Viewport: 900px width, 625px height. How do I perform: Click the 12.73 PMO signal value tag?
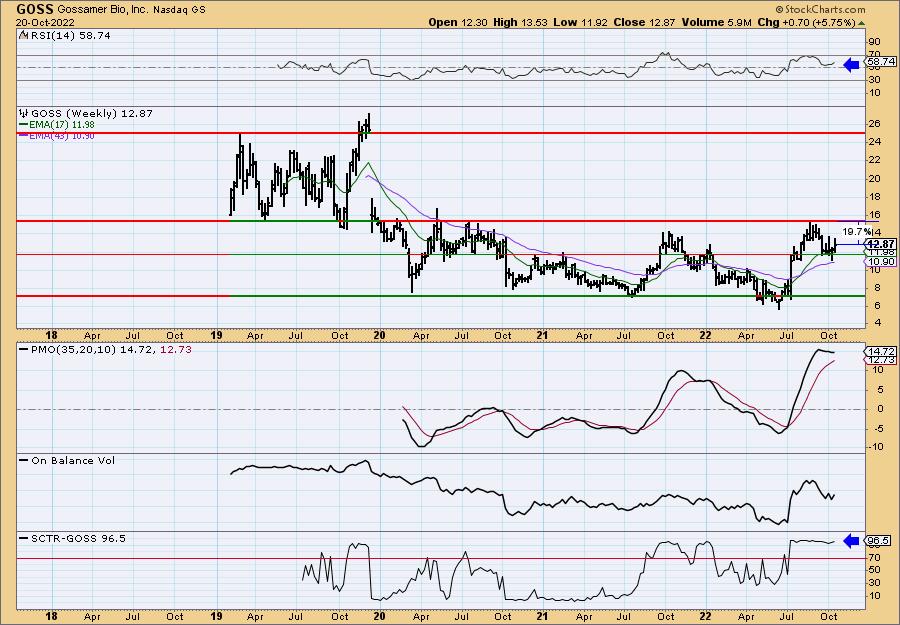[881, 360]
